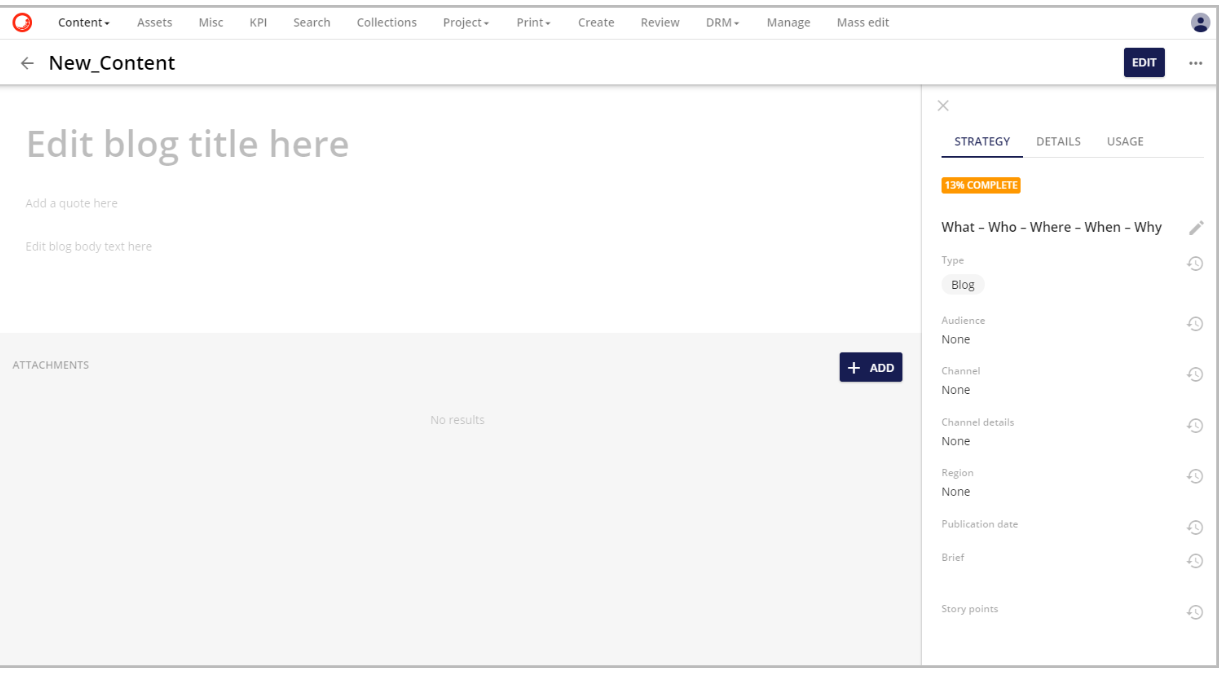
Task: Open history for the Channel field
Action: 1194,374
